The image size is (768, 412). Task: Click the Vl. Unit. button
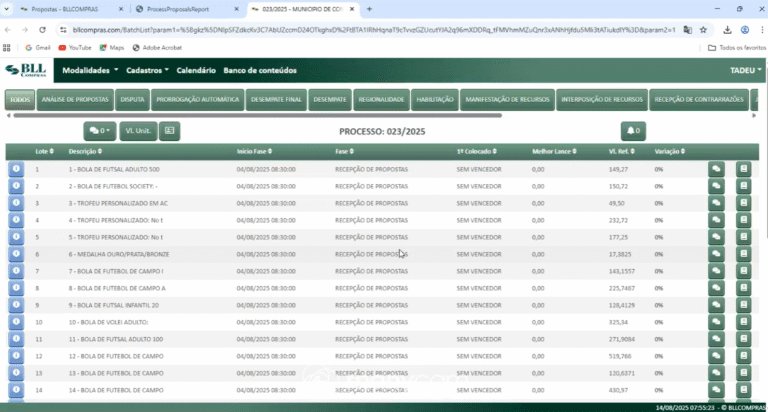[138, 131]
